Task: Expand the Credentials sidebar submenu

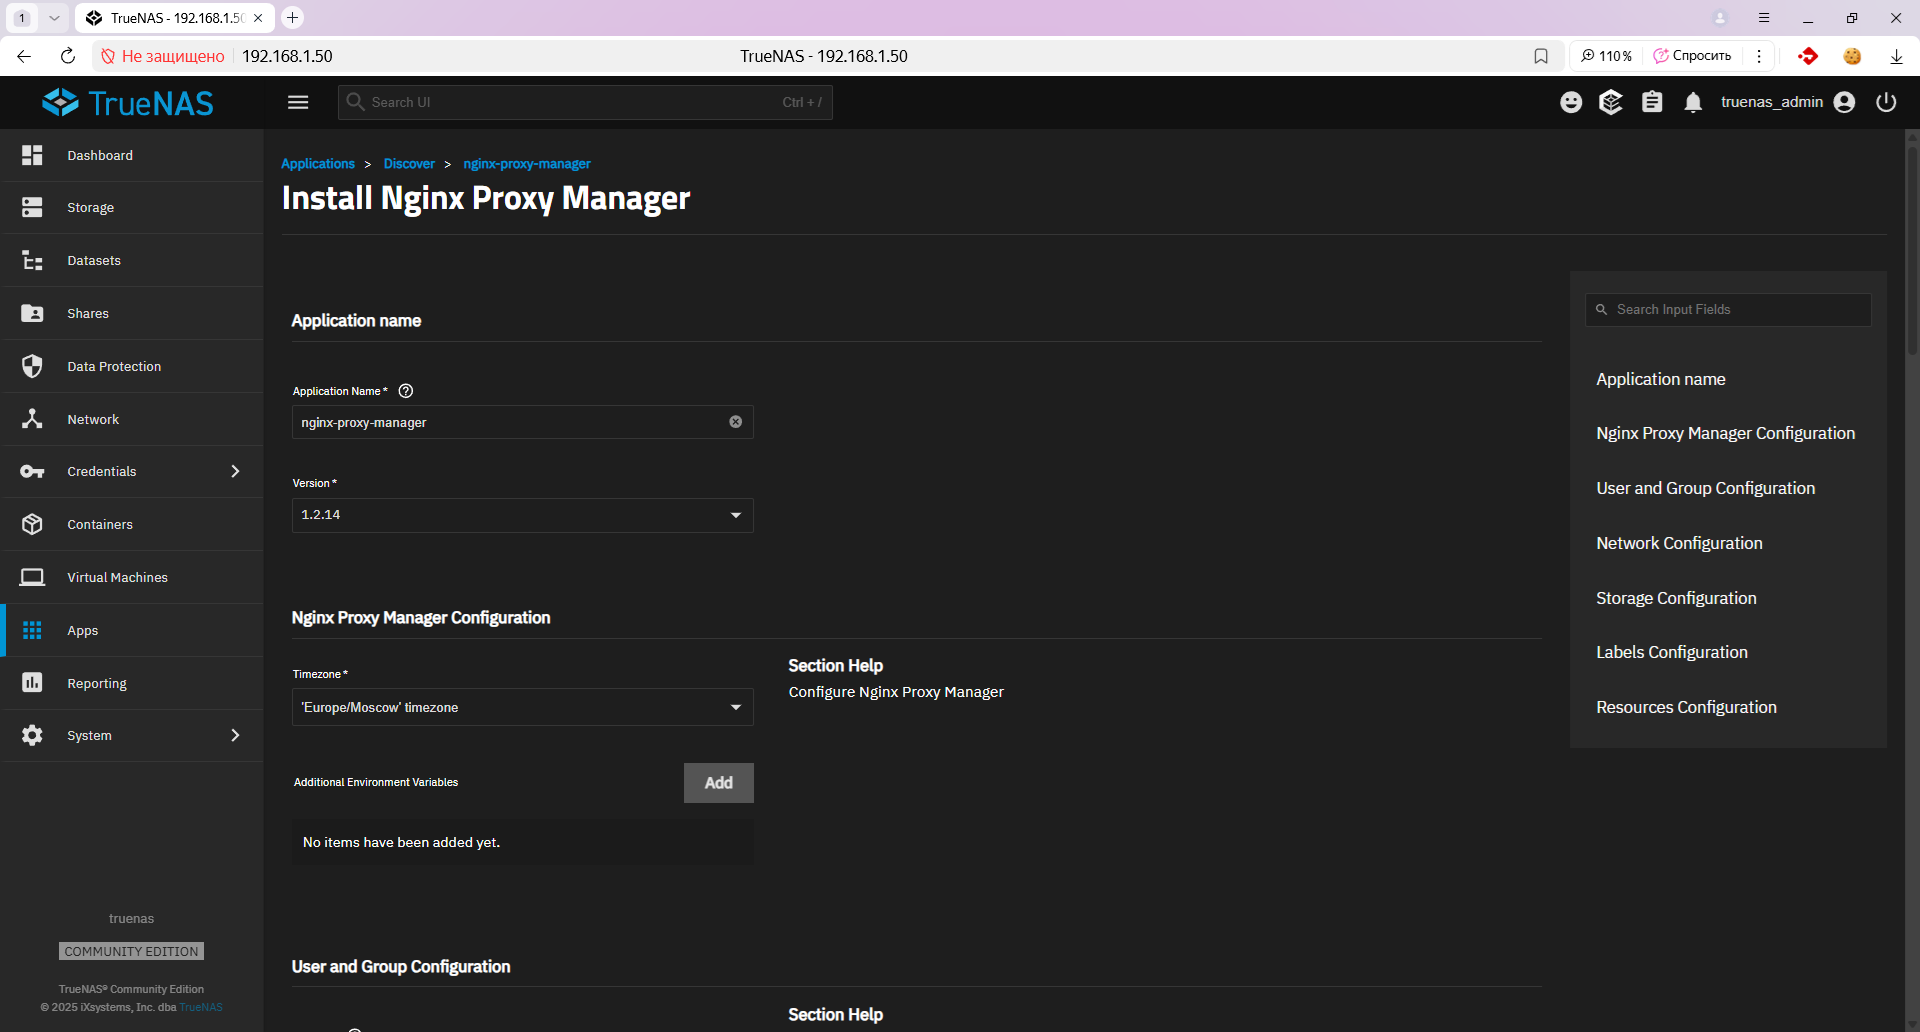Action: (x=235, y=471)
